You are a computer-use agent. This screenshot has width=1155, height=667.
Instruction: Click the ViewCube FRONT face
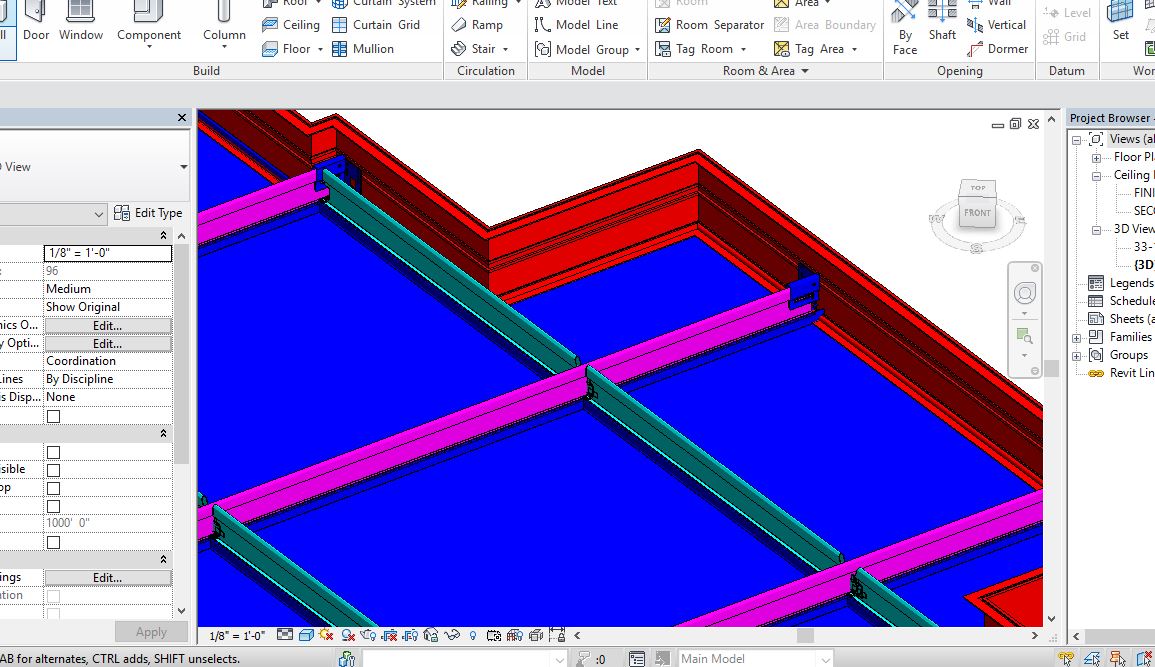click(x=977, y=212)
